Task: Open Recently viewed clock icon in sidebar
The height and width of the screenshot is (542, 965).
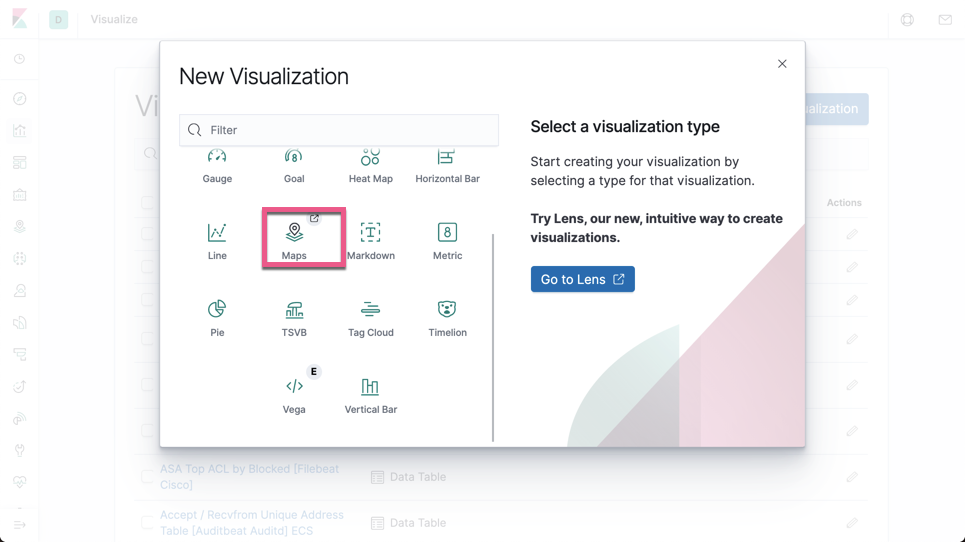Action: [20, 59]
